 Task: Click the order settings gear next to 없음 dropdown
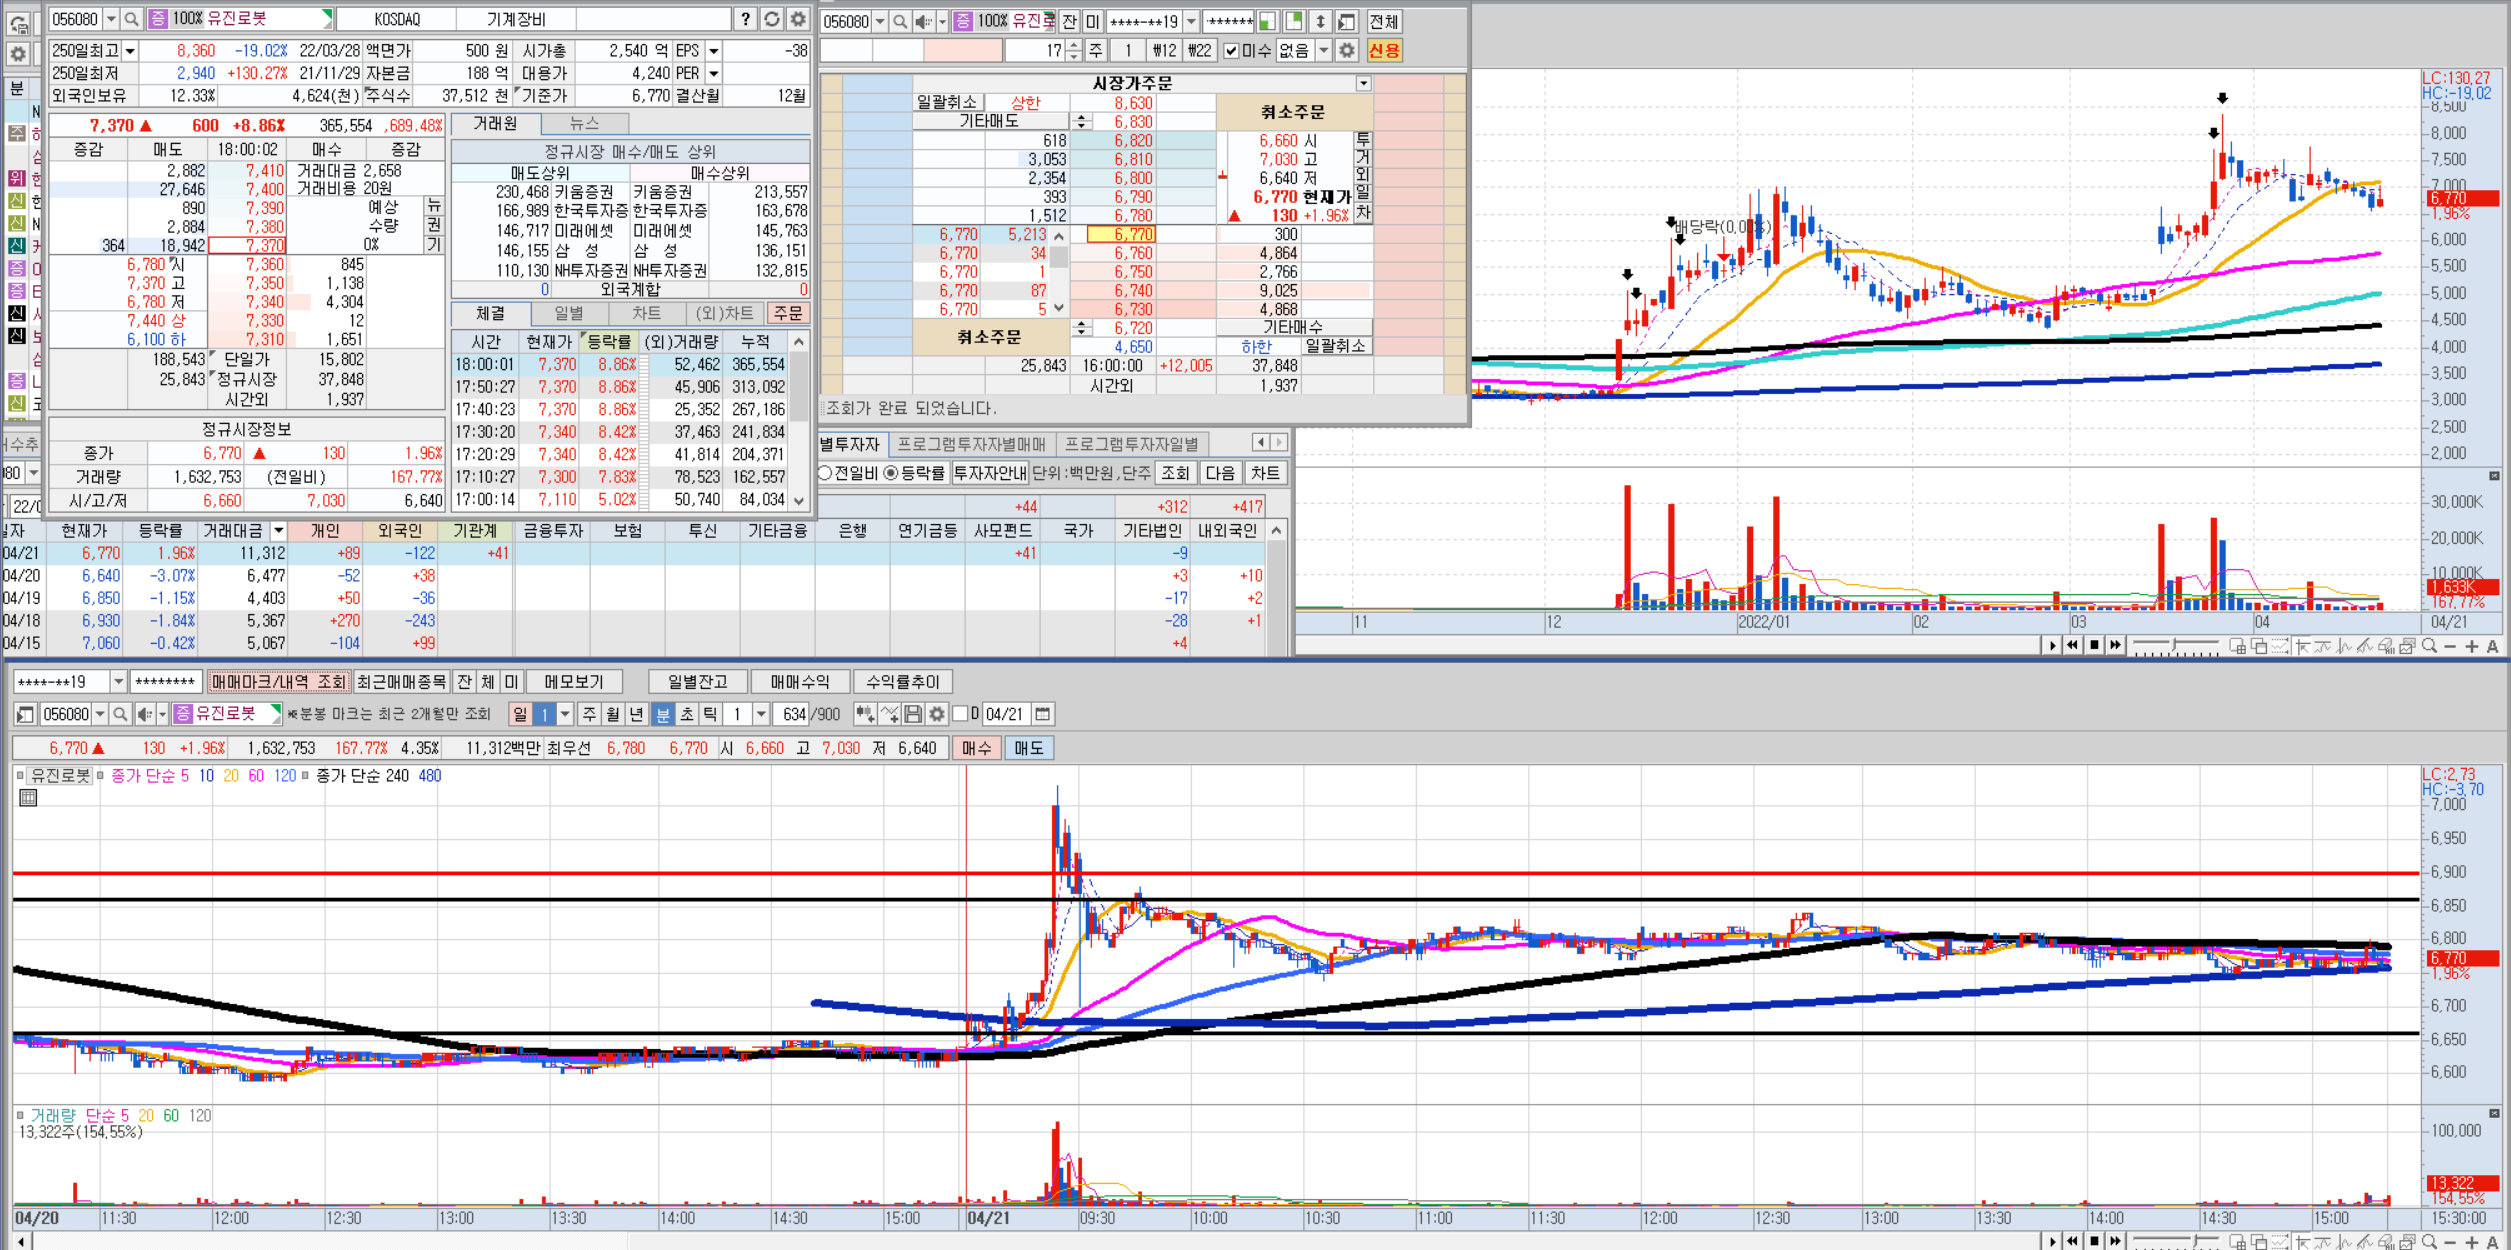pos(1347,50)
